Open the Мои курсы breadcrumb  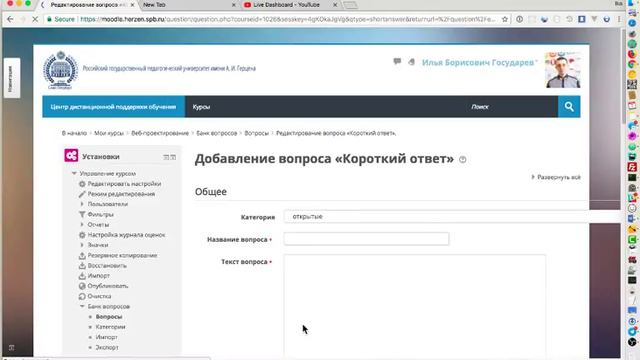(x=109, y=133)
